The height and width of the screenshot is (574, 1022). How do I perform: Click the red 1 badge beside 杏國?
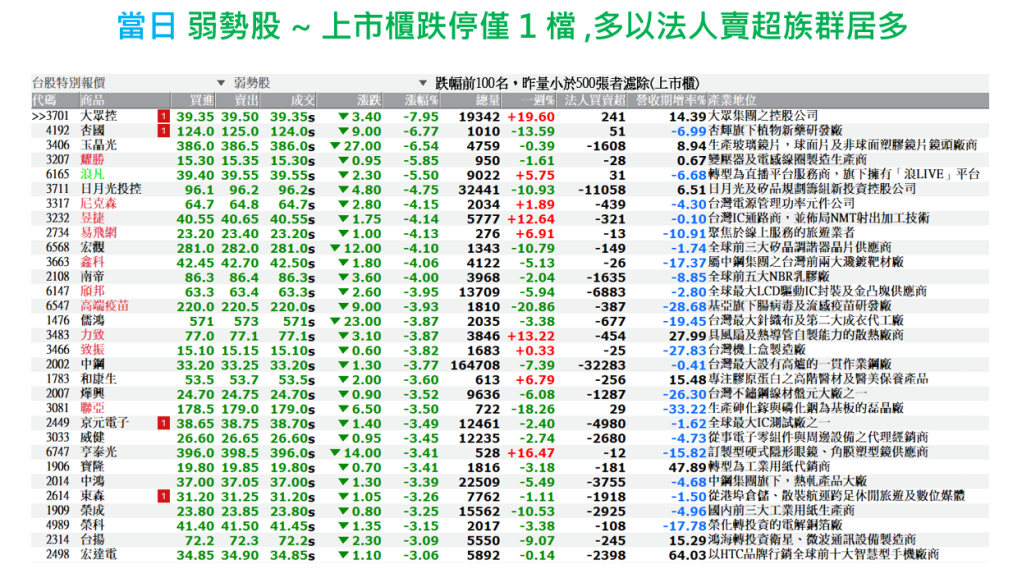(164, 131)
